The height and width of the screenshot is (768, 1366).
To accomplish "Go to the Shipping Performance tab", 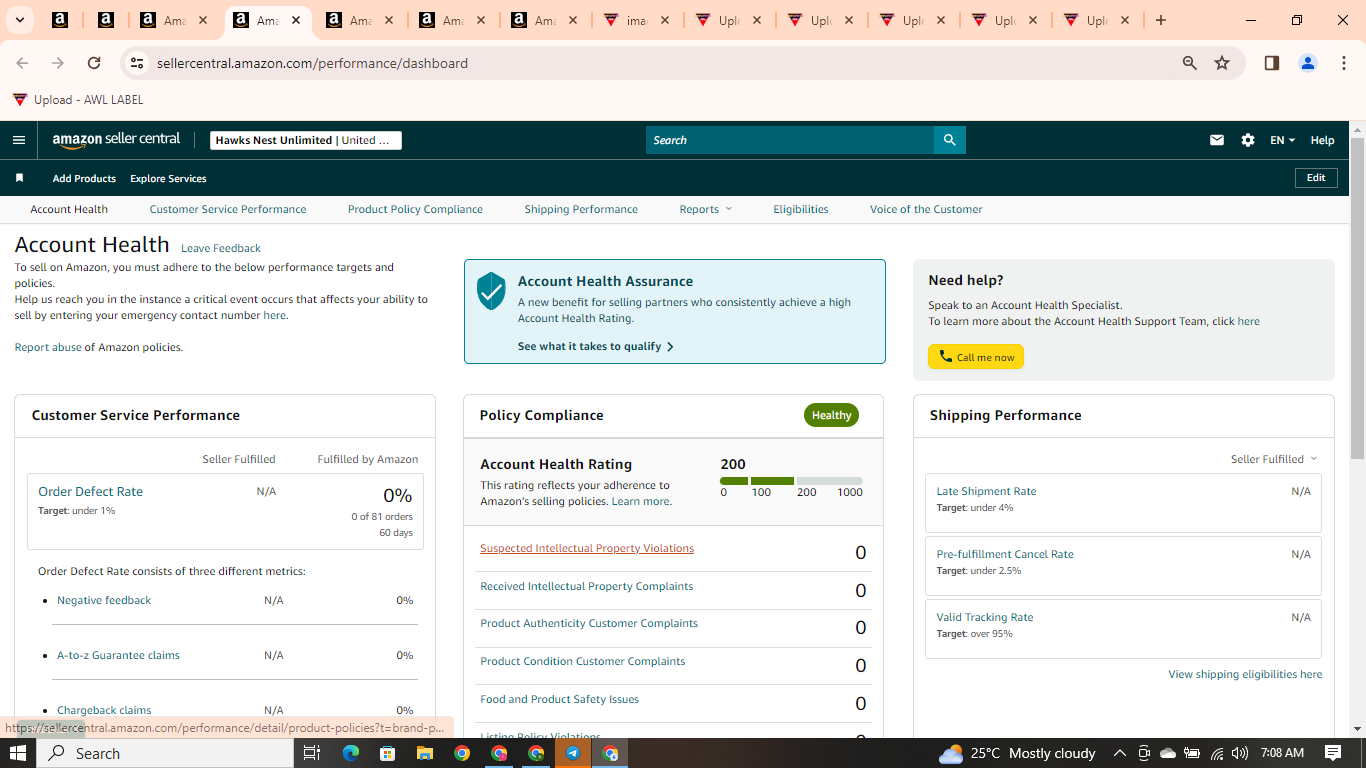I will 581,209.
